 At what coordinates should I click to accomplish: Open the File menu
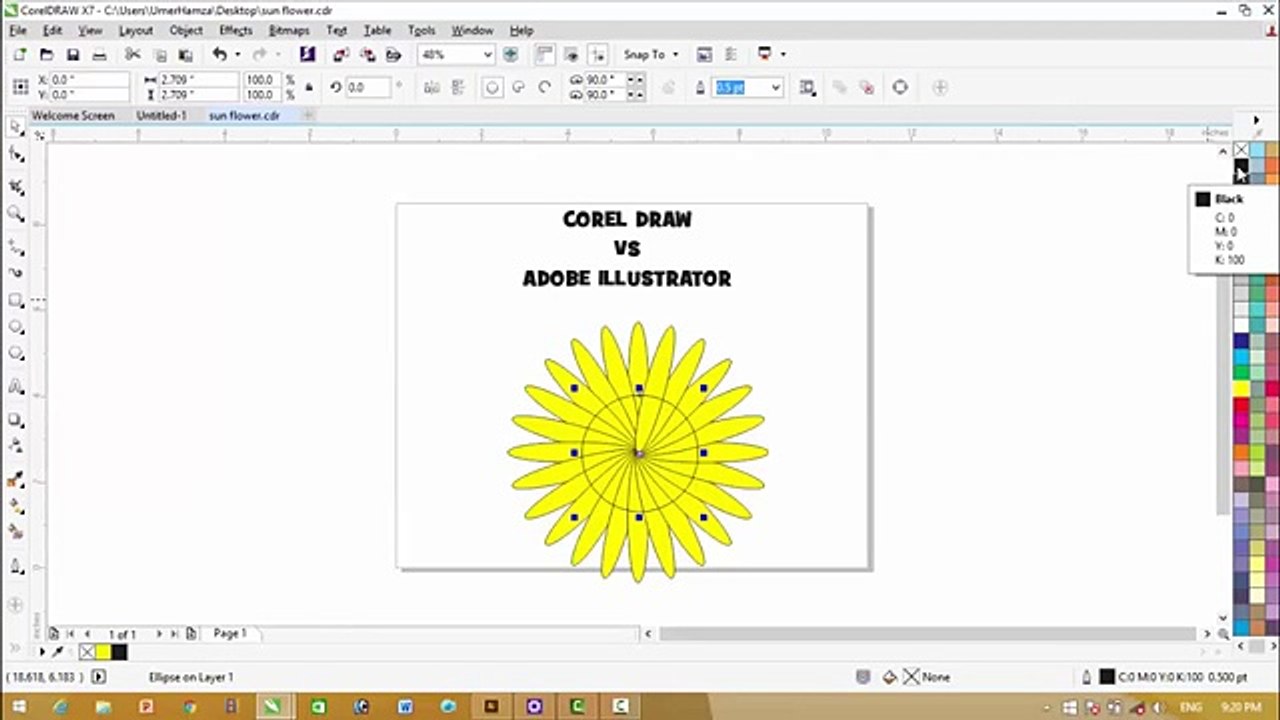[18, 31]
